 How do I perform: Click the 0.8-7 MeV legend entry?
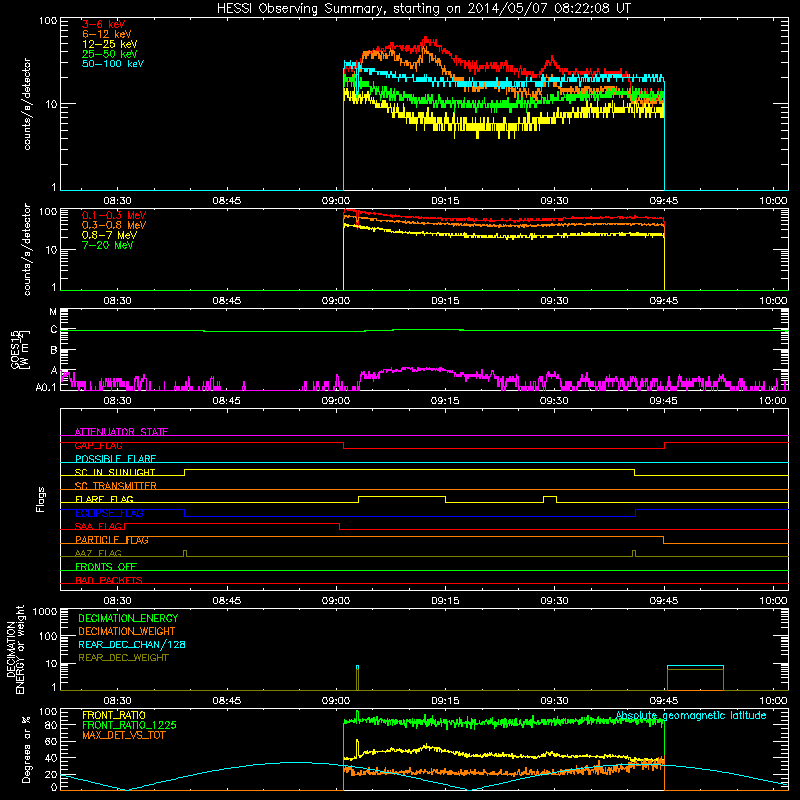[109, 235]
